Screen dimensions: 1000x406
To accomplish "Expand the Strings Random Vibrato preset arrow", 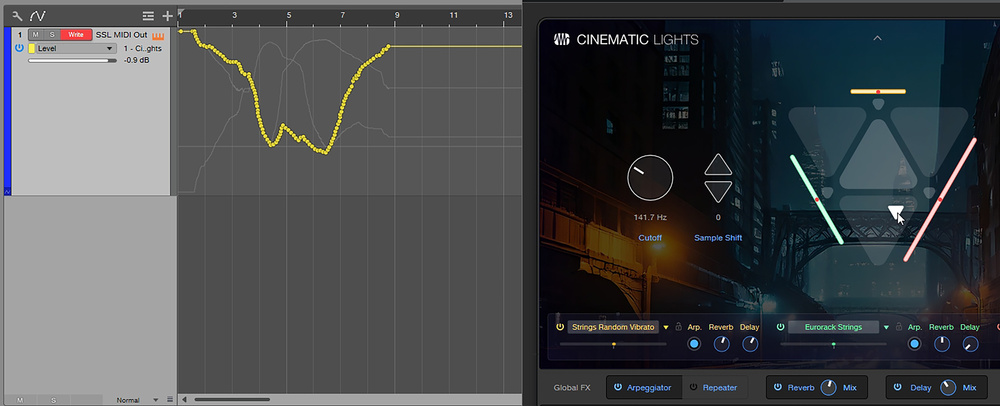I will coord(666,327).
